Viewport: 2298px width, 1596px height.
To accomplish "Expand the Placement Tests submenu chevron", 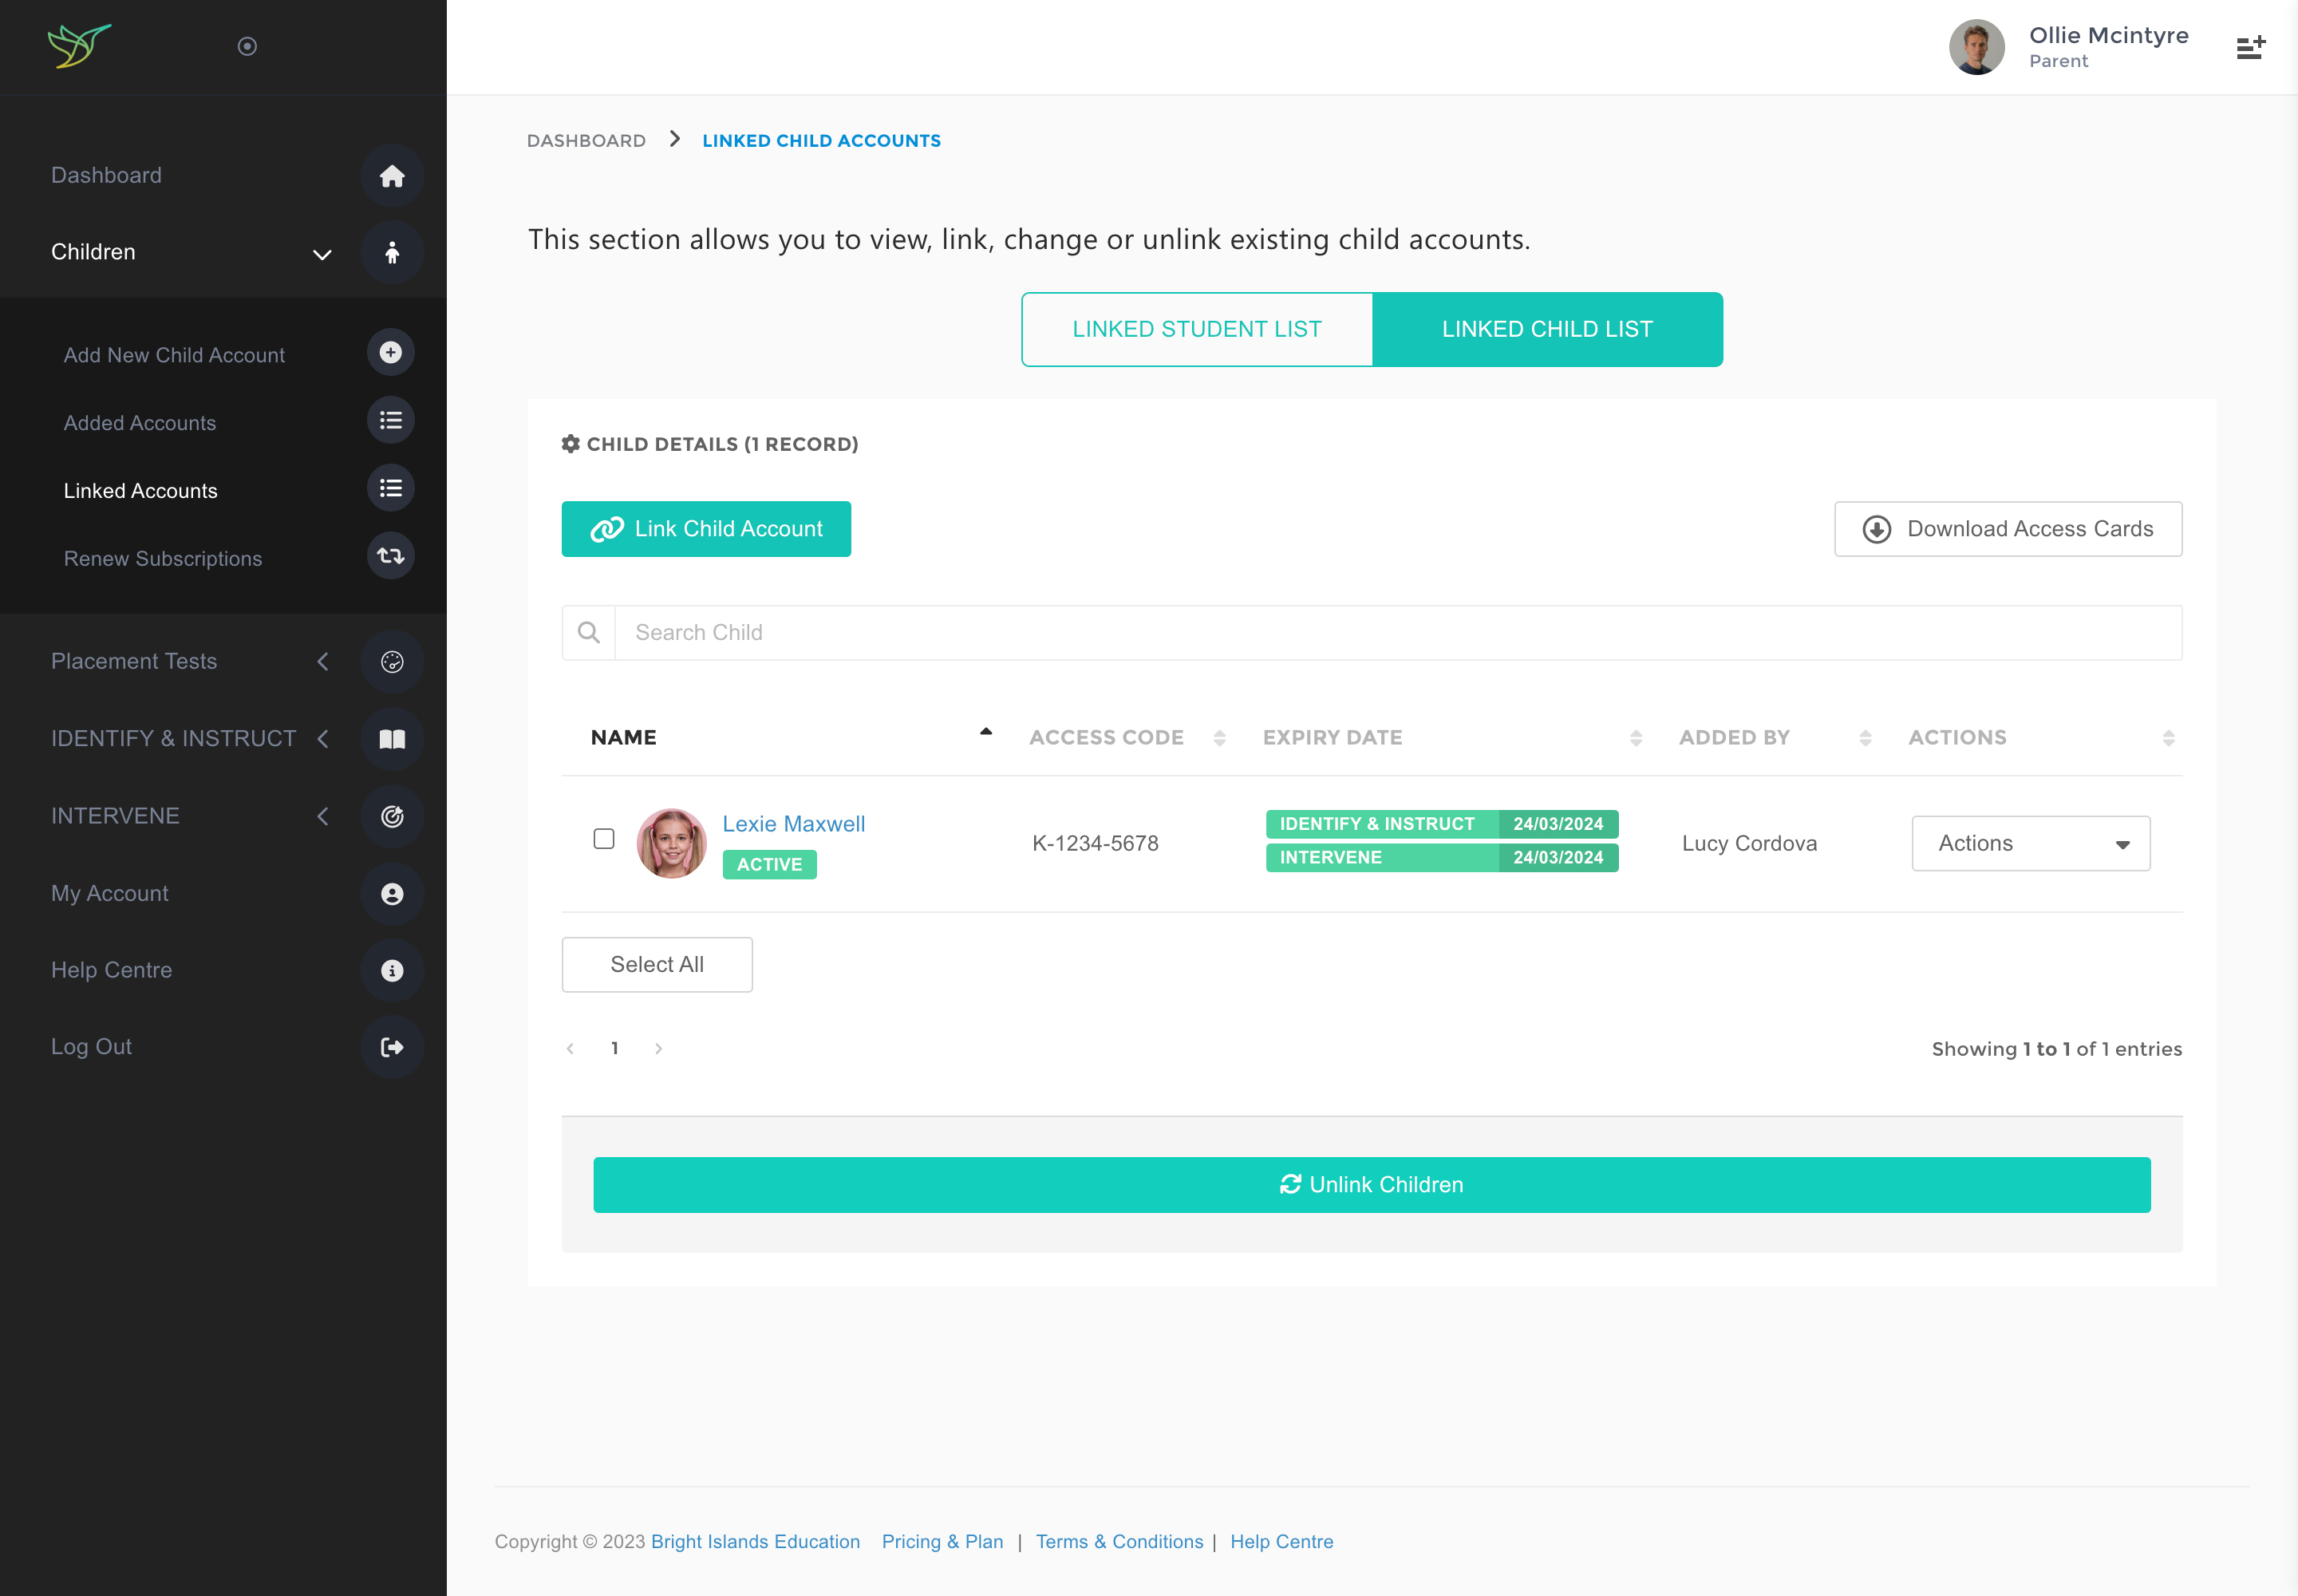I will [x=322, y=661].
